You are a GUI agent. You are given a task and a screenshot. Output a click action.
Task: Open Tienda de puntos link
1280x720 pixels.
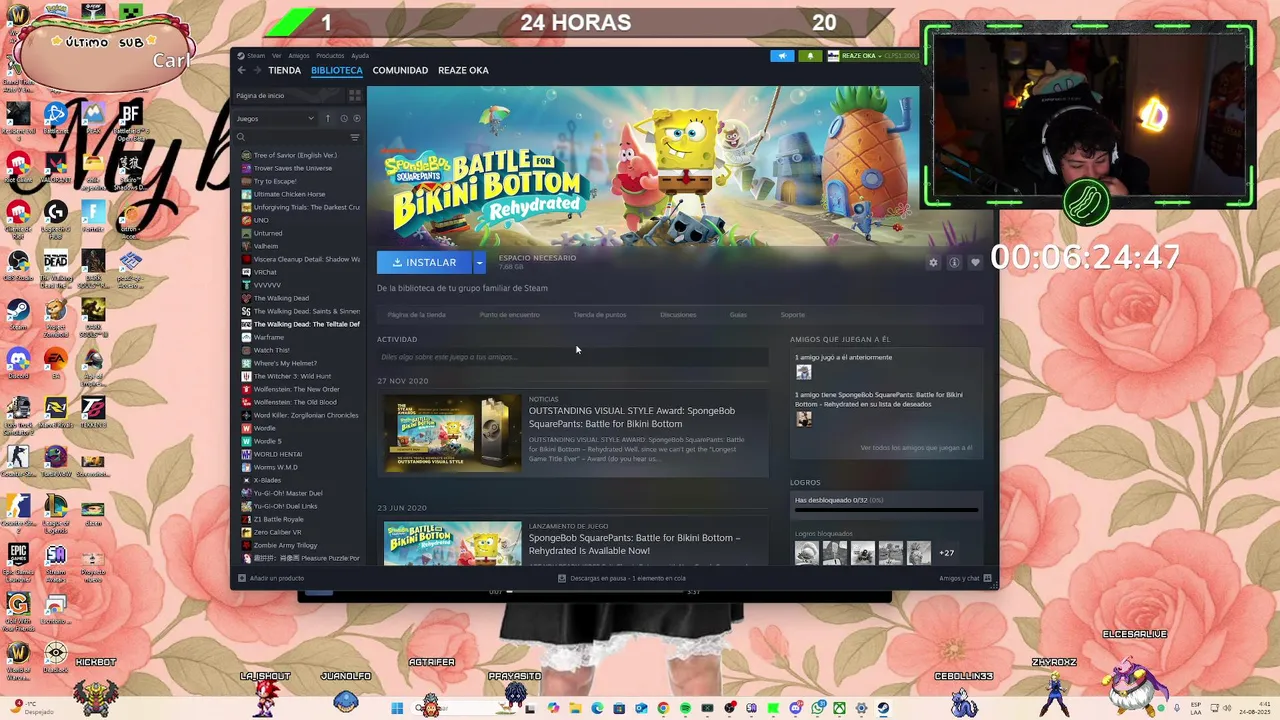coord(599,315)
